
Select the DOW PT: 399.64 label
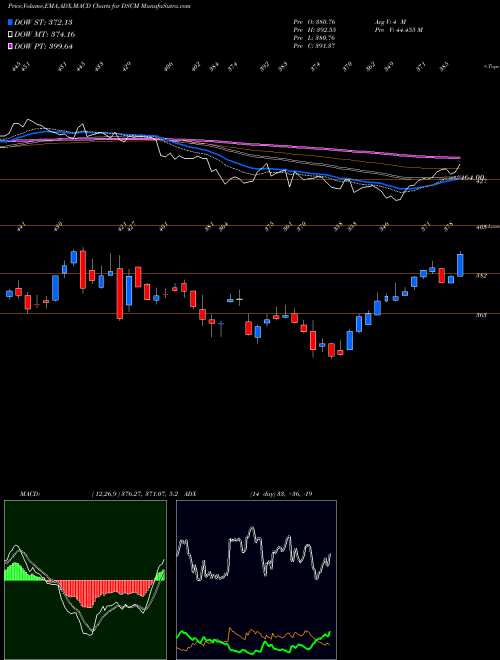[x=43, y=46]
